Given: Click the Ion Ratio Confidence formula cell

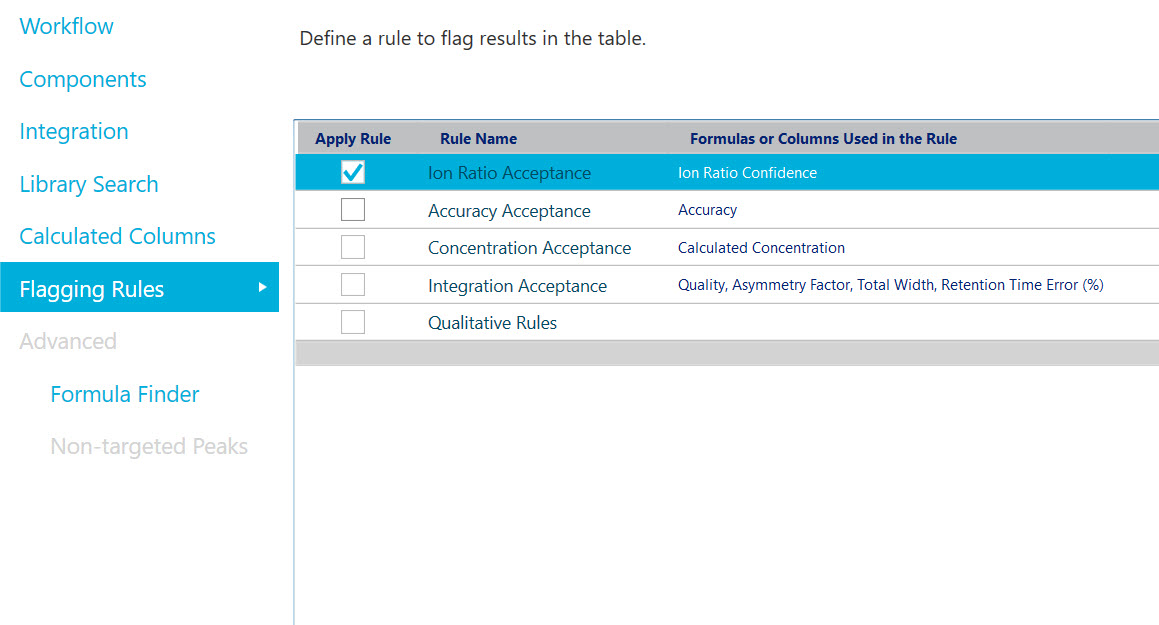Looking at the screenshot, I should (x=747, y=173).
